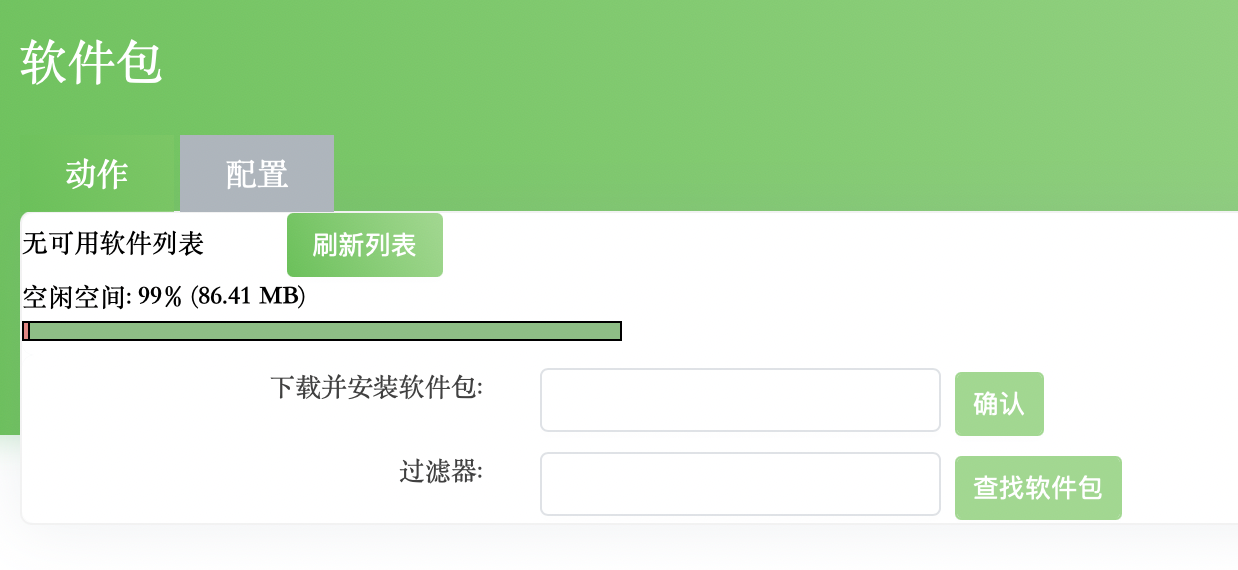Click the small red used-space bar segment
This screenshot has width=1238, height=570.
click(26, 331)
